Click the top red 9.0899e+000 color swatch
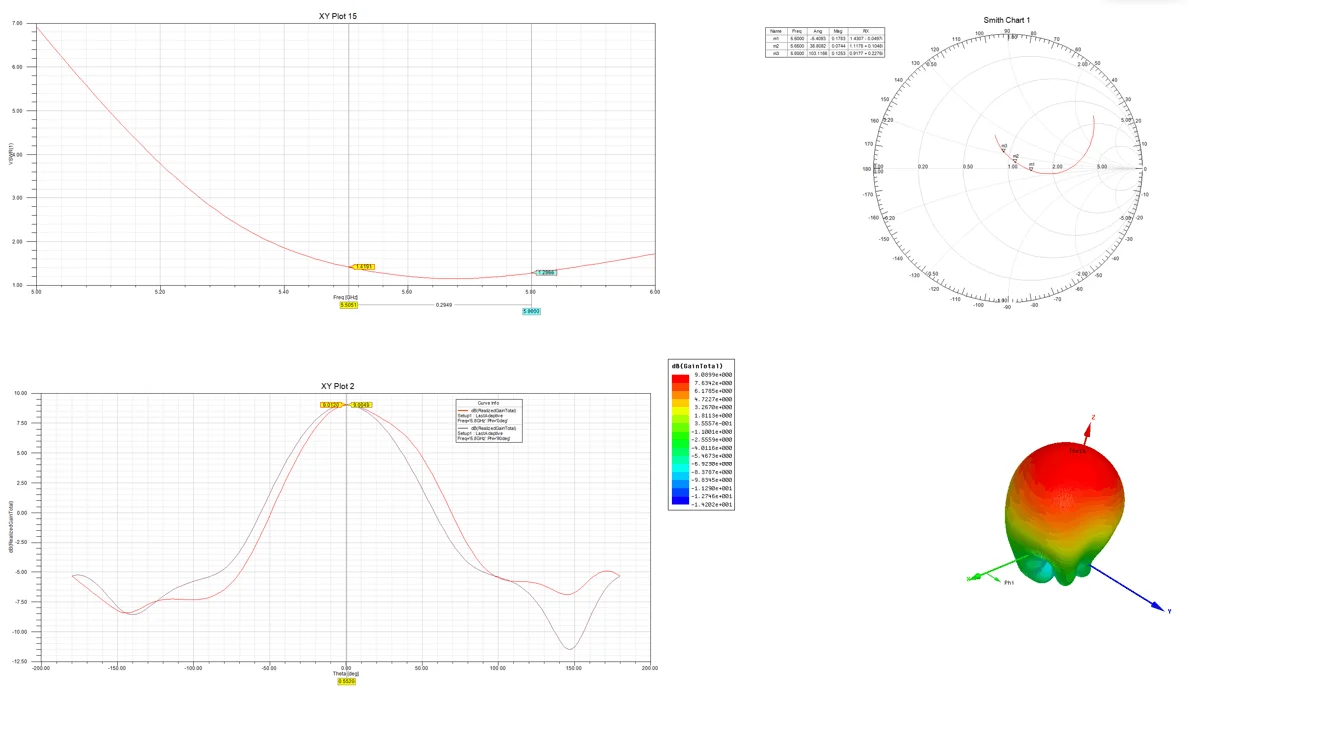Viewport: 1343px width, 740px height. point(680,378)
